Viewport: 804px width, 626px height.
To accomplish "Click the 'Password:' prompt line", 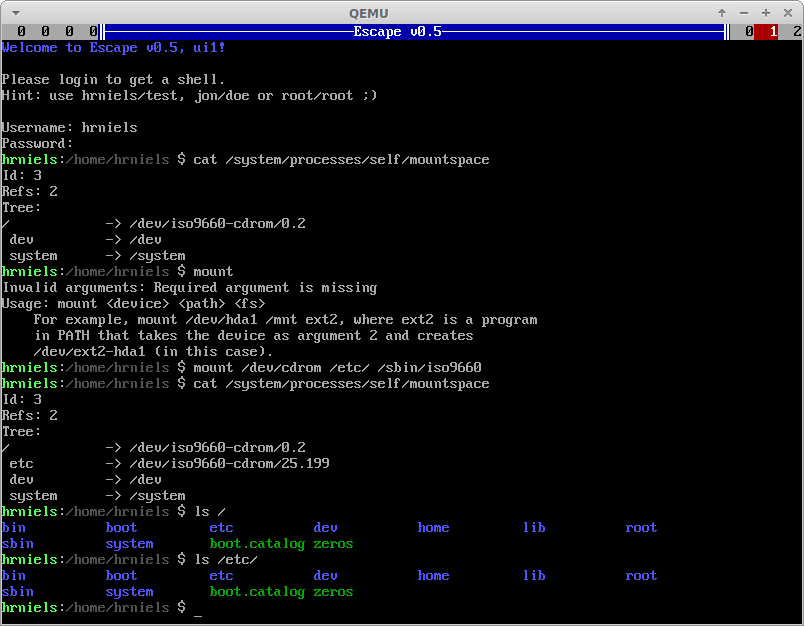I will (x=37, y=144).
